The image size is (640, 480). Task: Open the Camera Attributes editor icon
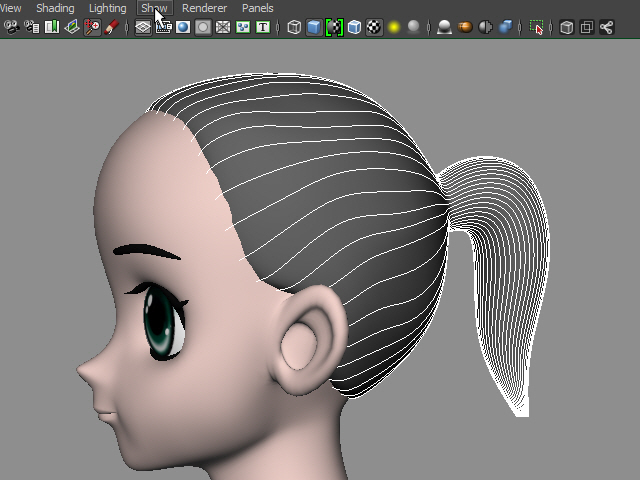pyautogui.click(x=32, y=27)
